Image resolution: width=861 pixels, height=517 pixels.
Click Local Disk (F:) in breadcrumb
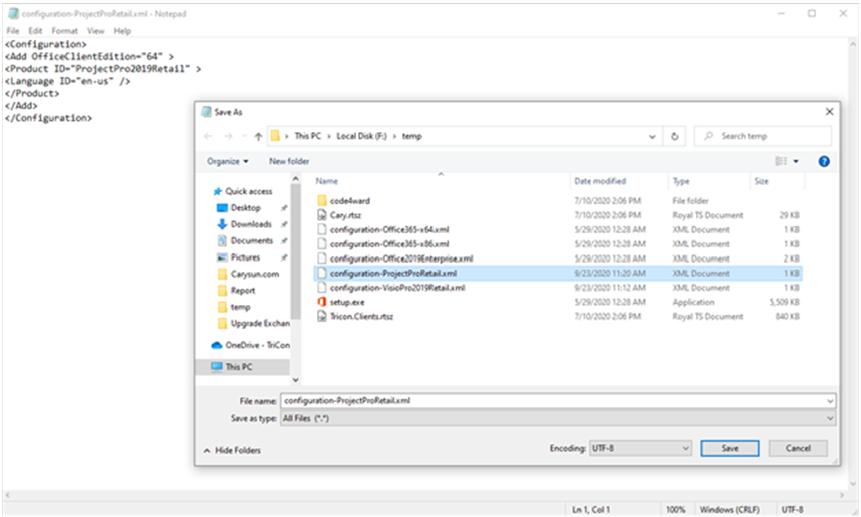pyautogui.click(x=361, y=136)
